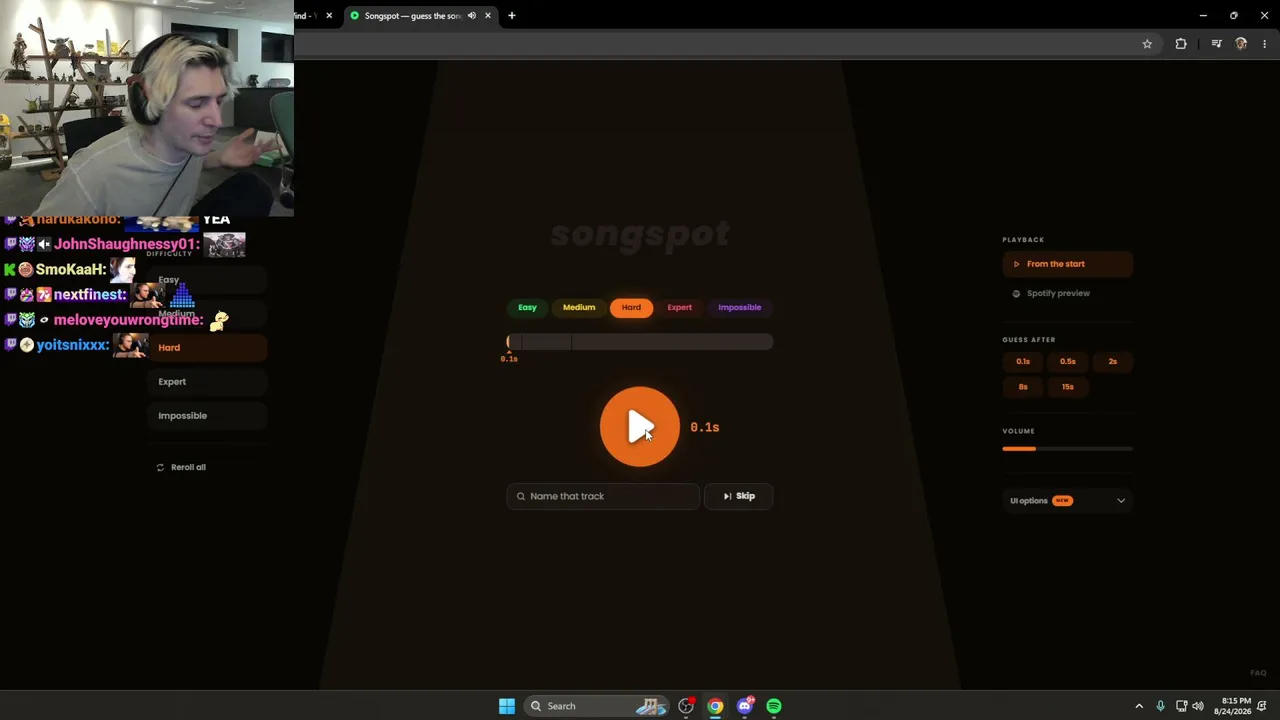Image resolution: width=1280 pixels, height=720 pixels.
Task: Bookmark this page with the star icon
Action: (1147, 44)
